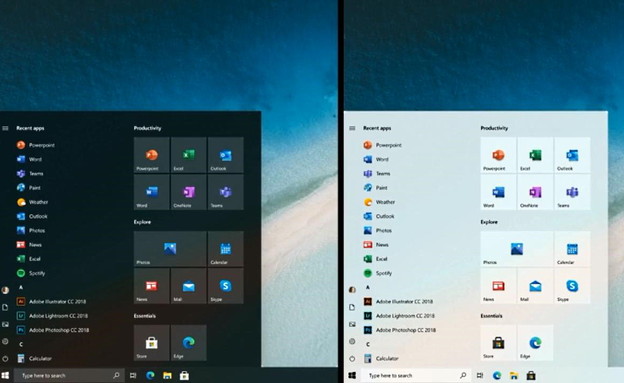Open Teams tile in dark Start menu
Viewport: 624px width, 383px height.
point(226,192)
